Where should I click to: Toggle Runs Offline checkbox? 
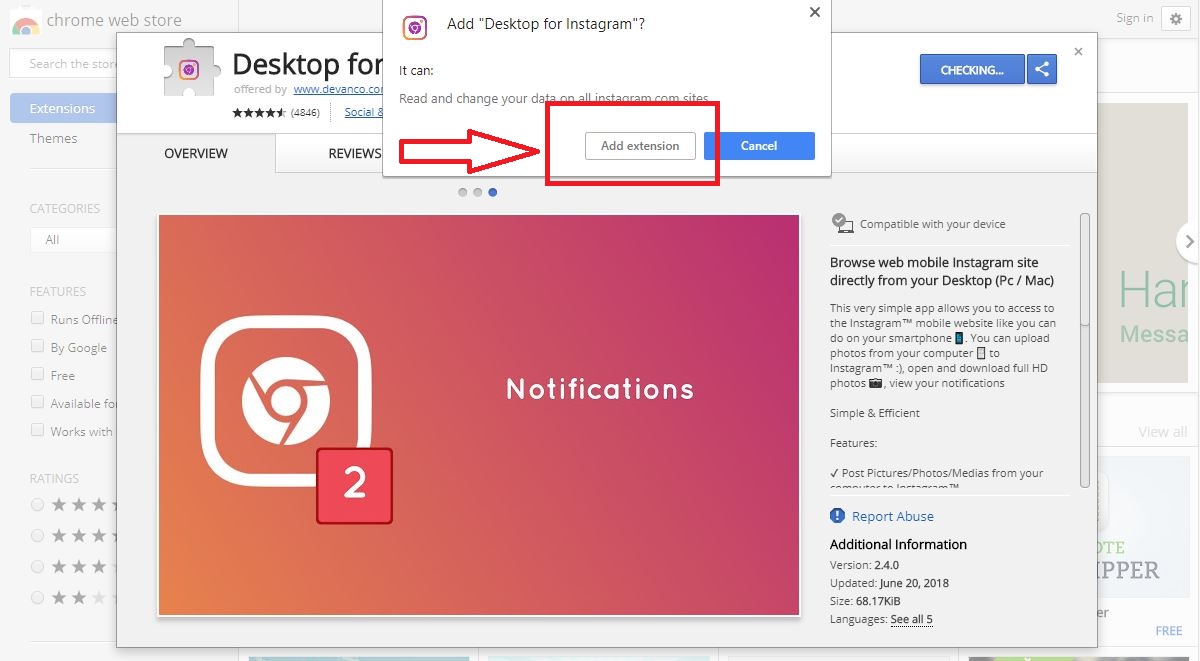click(x=38, y=318)
